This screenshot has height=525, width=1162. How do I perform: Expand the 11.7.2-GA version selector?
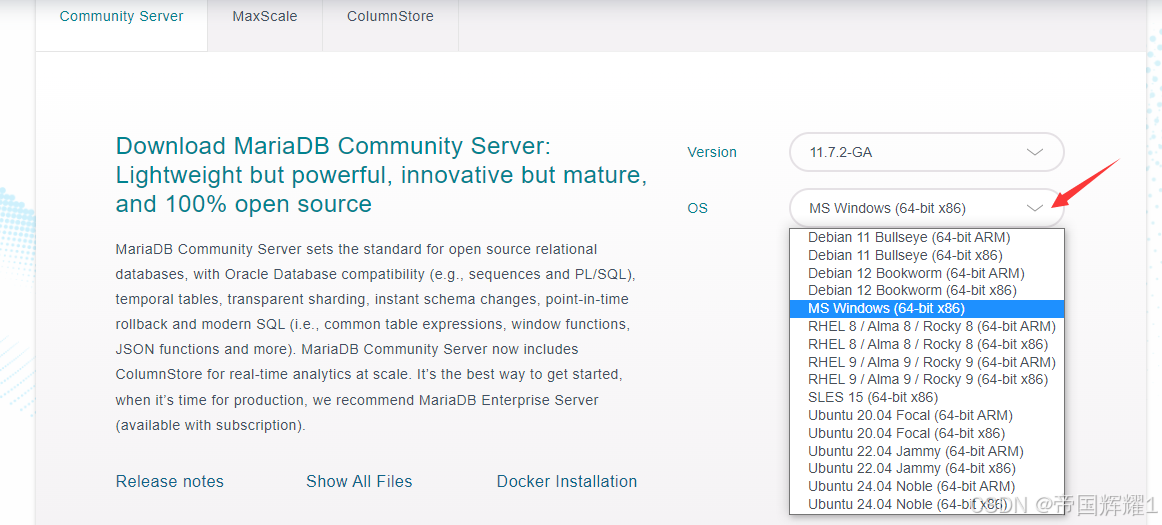[926, 152]
